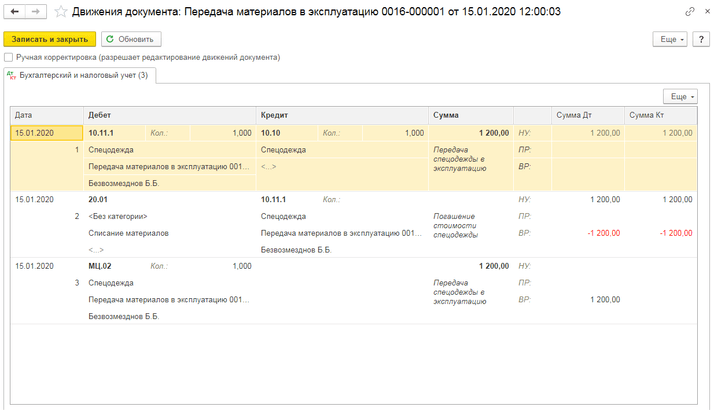Viewport: 714px width, 413px height.
Task: Select debit account 20.01 in second entry
Action: click(98, 200)
